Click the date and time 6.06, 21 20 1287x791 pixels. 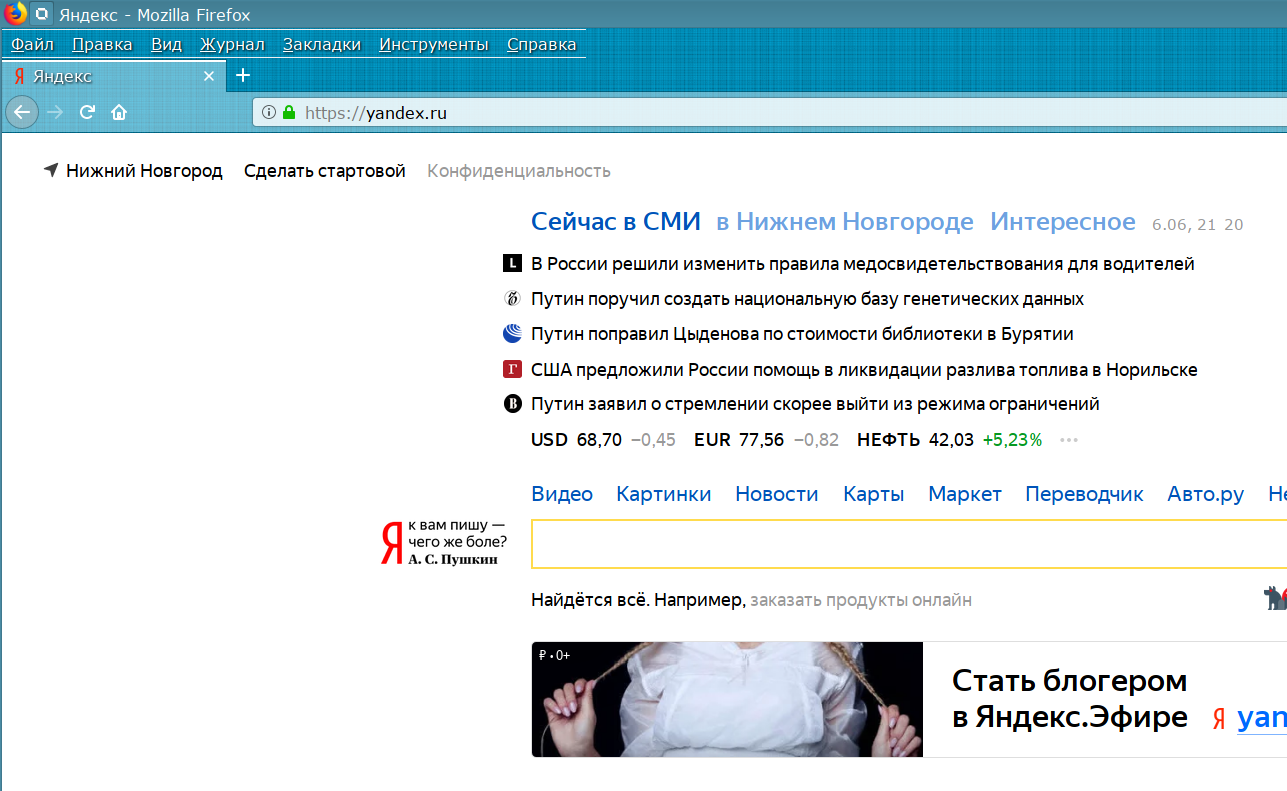[1198, 225]
